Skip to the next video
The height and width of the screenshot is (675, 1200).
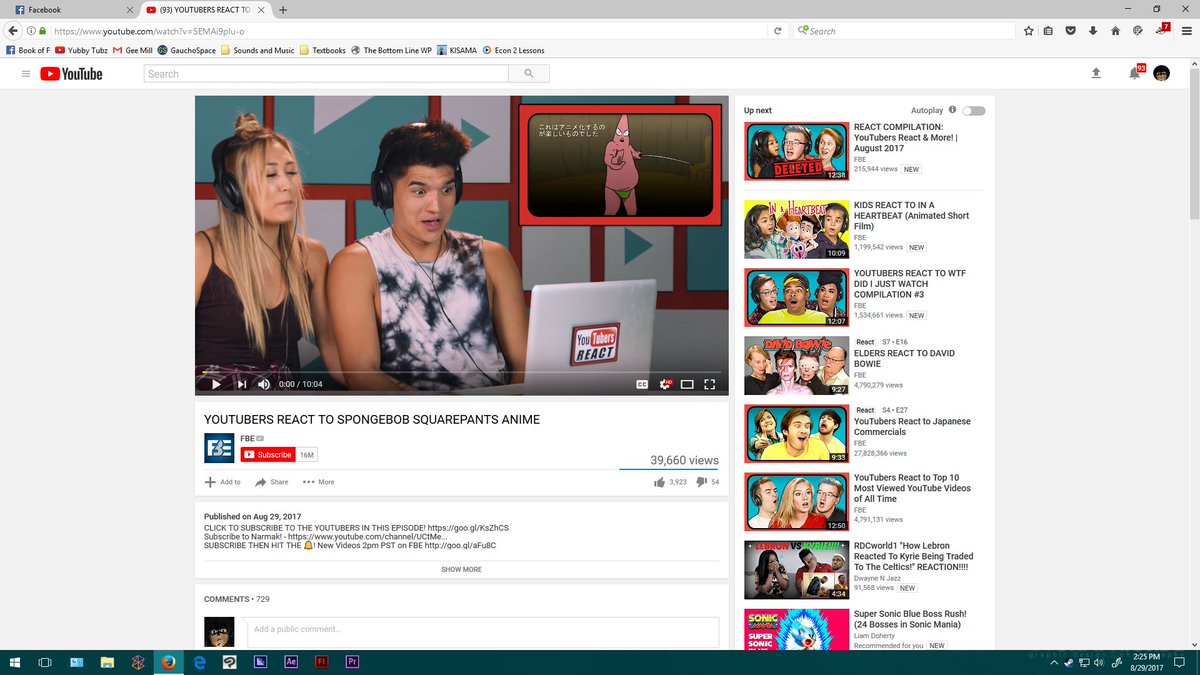coord(241,384)
